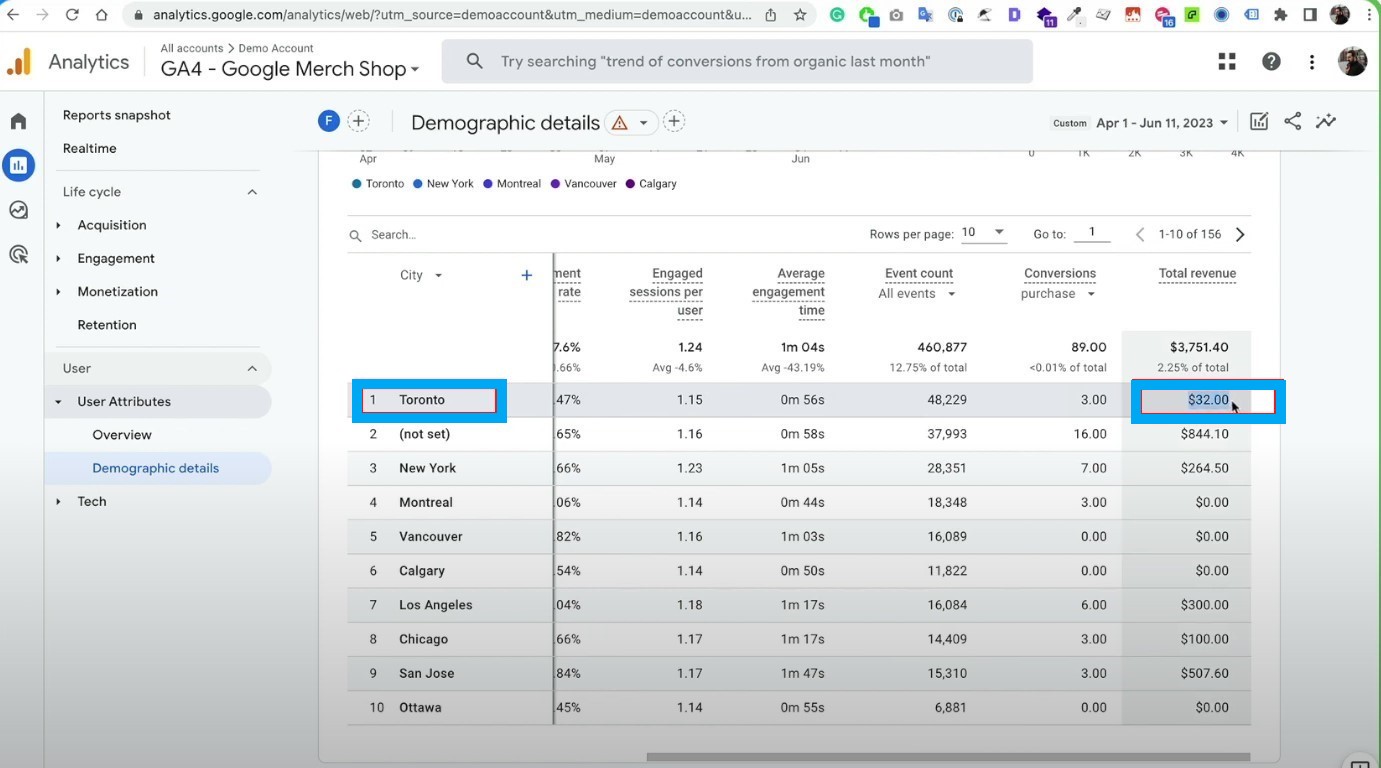Click the horizontal table scrollbar
Image resolution: width=1381 pixels, height=768 pixels.
click(x=948, y=757)
